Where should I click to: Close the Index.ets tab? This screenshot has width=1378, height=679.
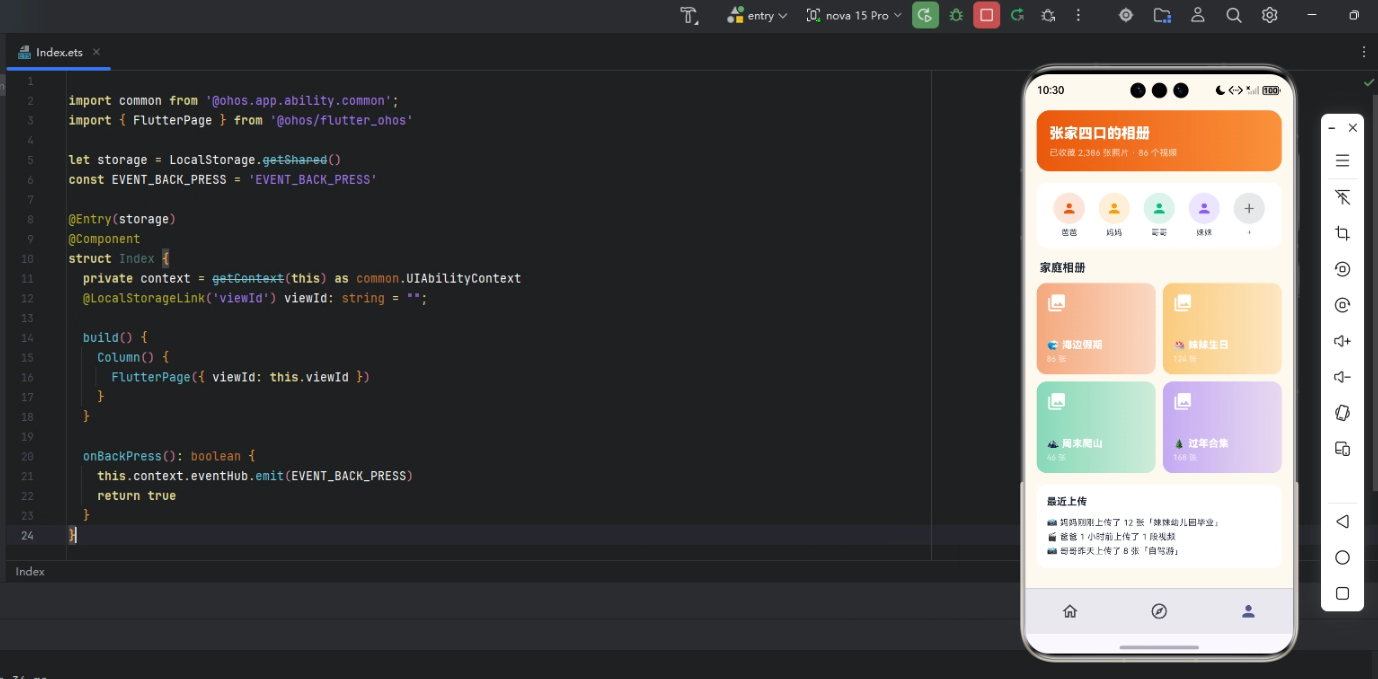click(96, 52)
